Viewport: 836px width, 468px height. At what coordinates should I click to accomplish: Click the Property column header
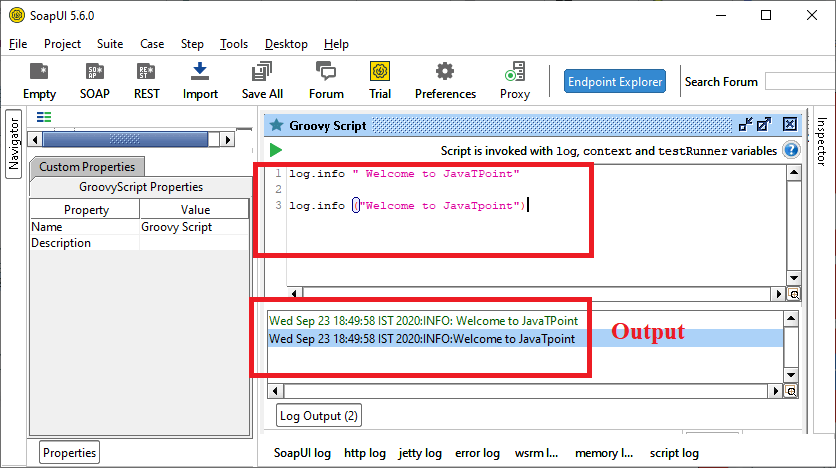coord(85,209)
